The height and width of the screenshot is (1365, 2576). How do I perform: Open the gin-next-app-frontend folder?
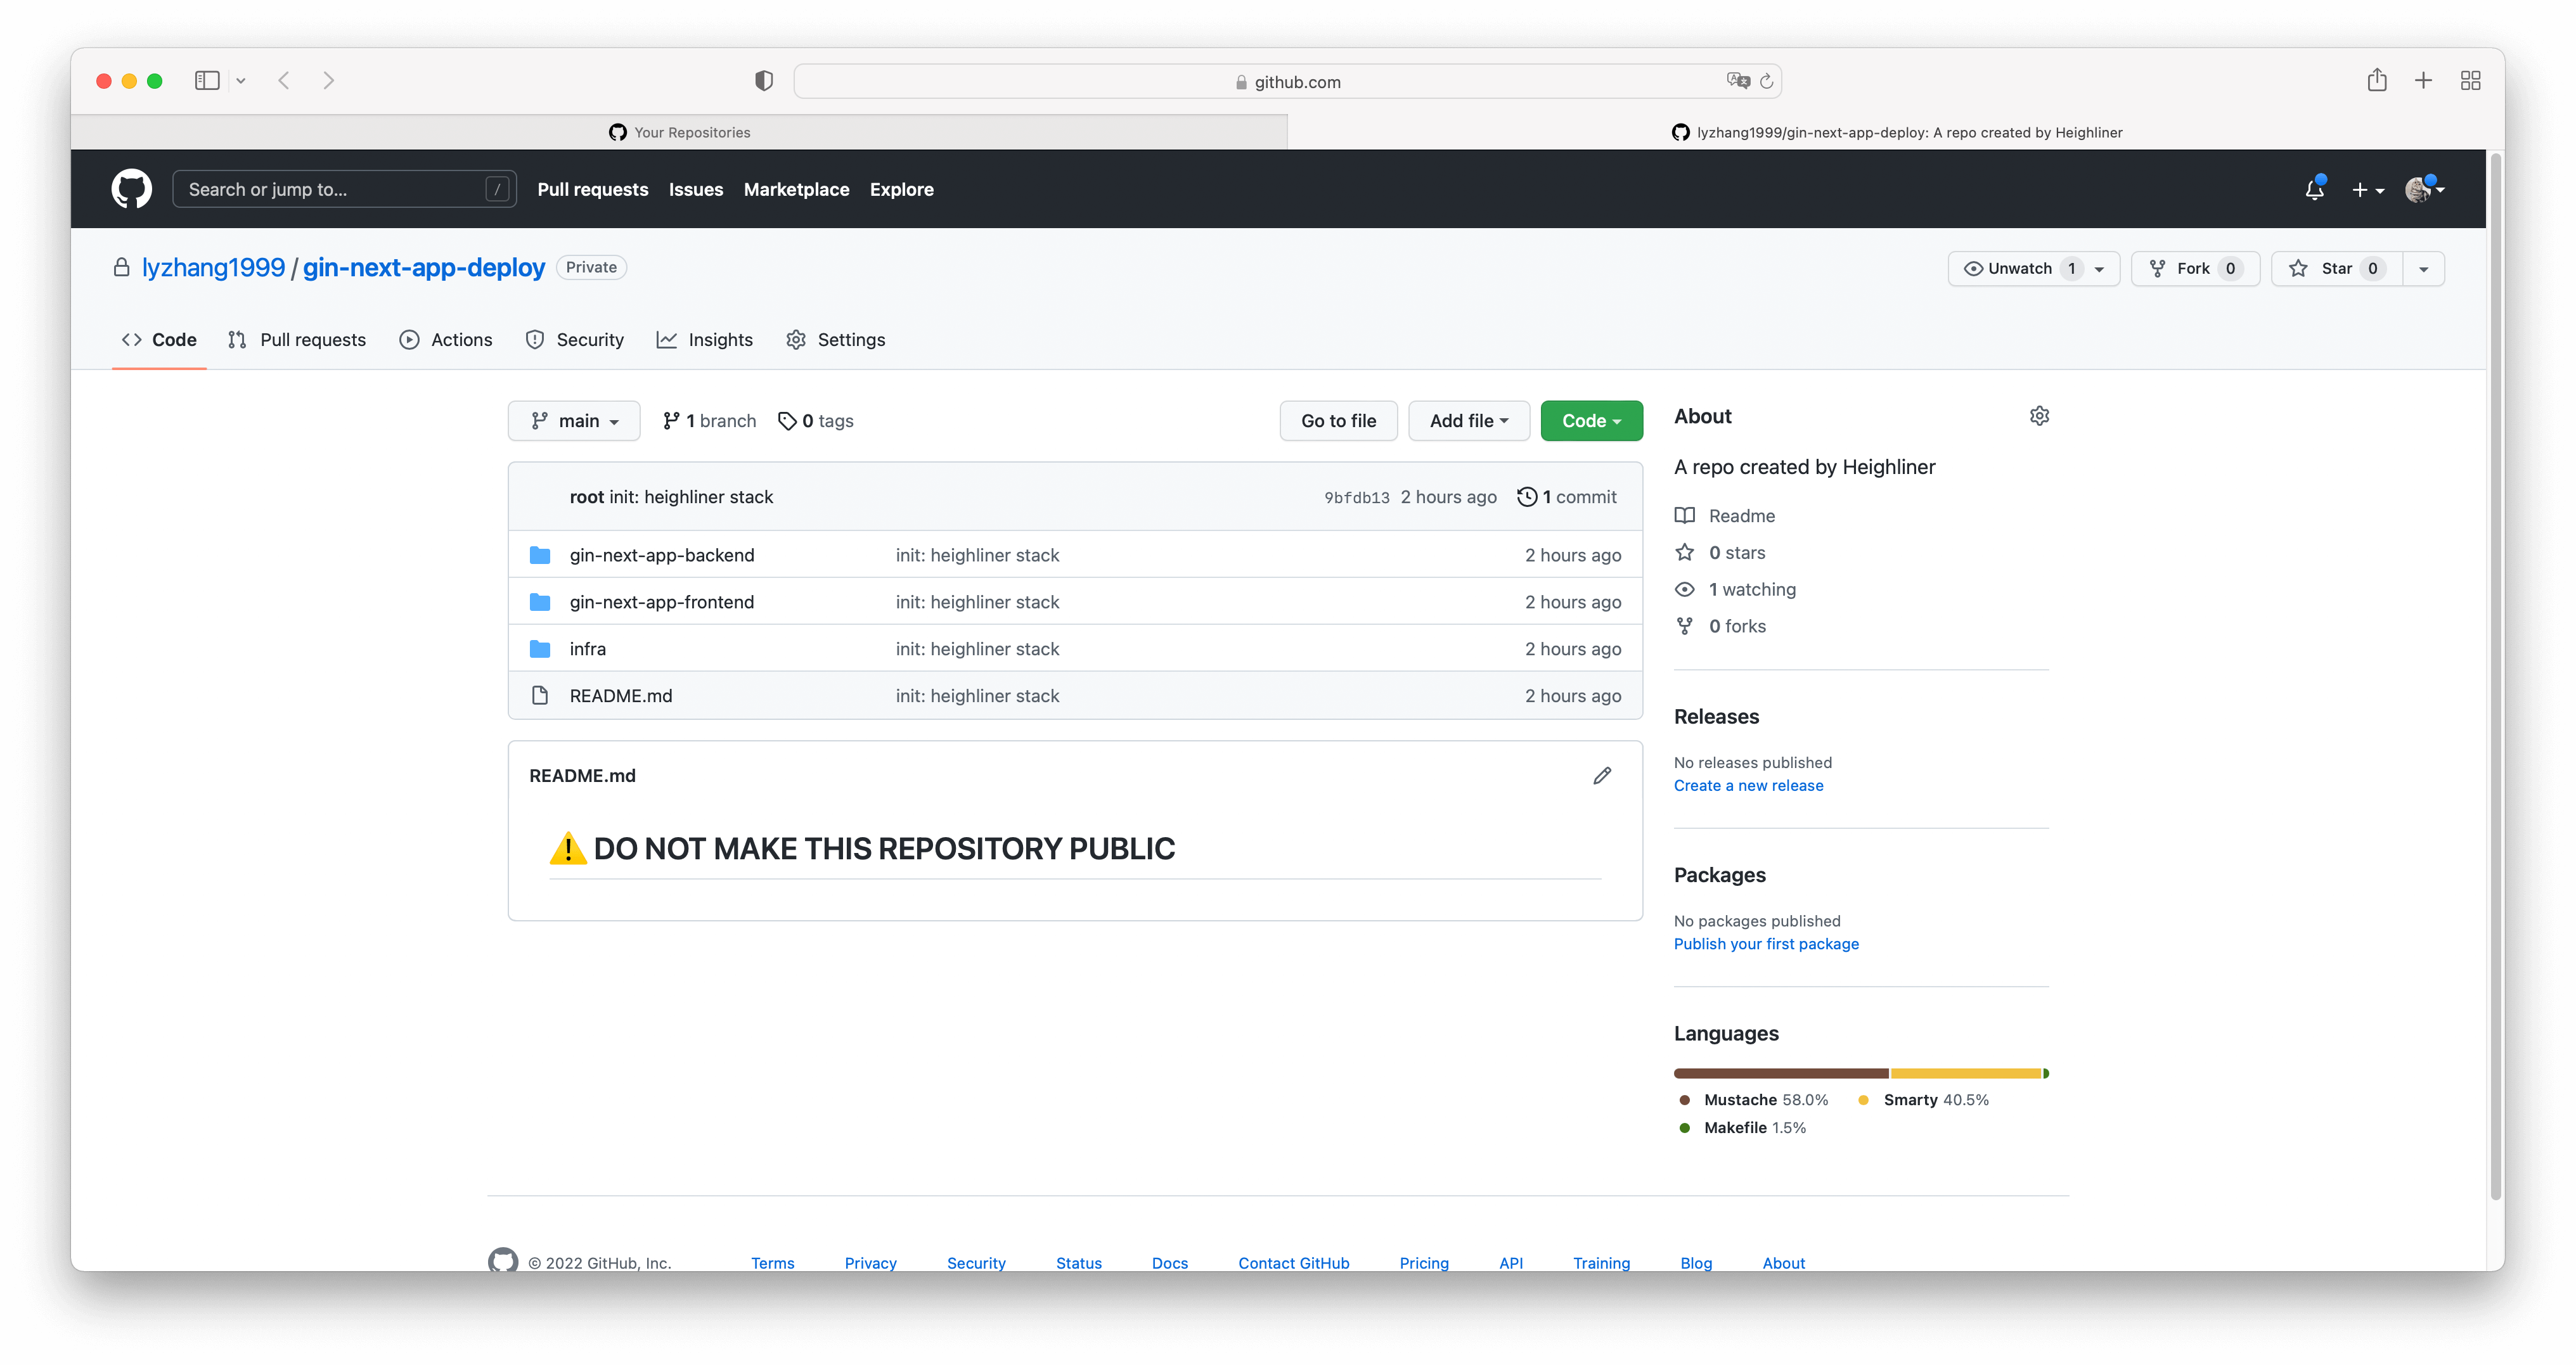(x=662, y=602)
